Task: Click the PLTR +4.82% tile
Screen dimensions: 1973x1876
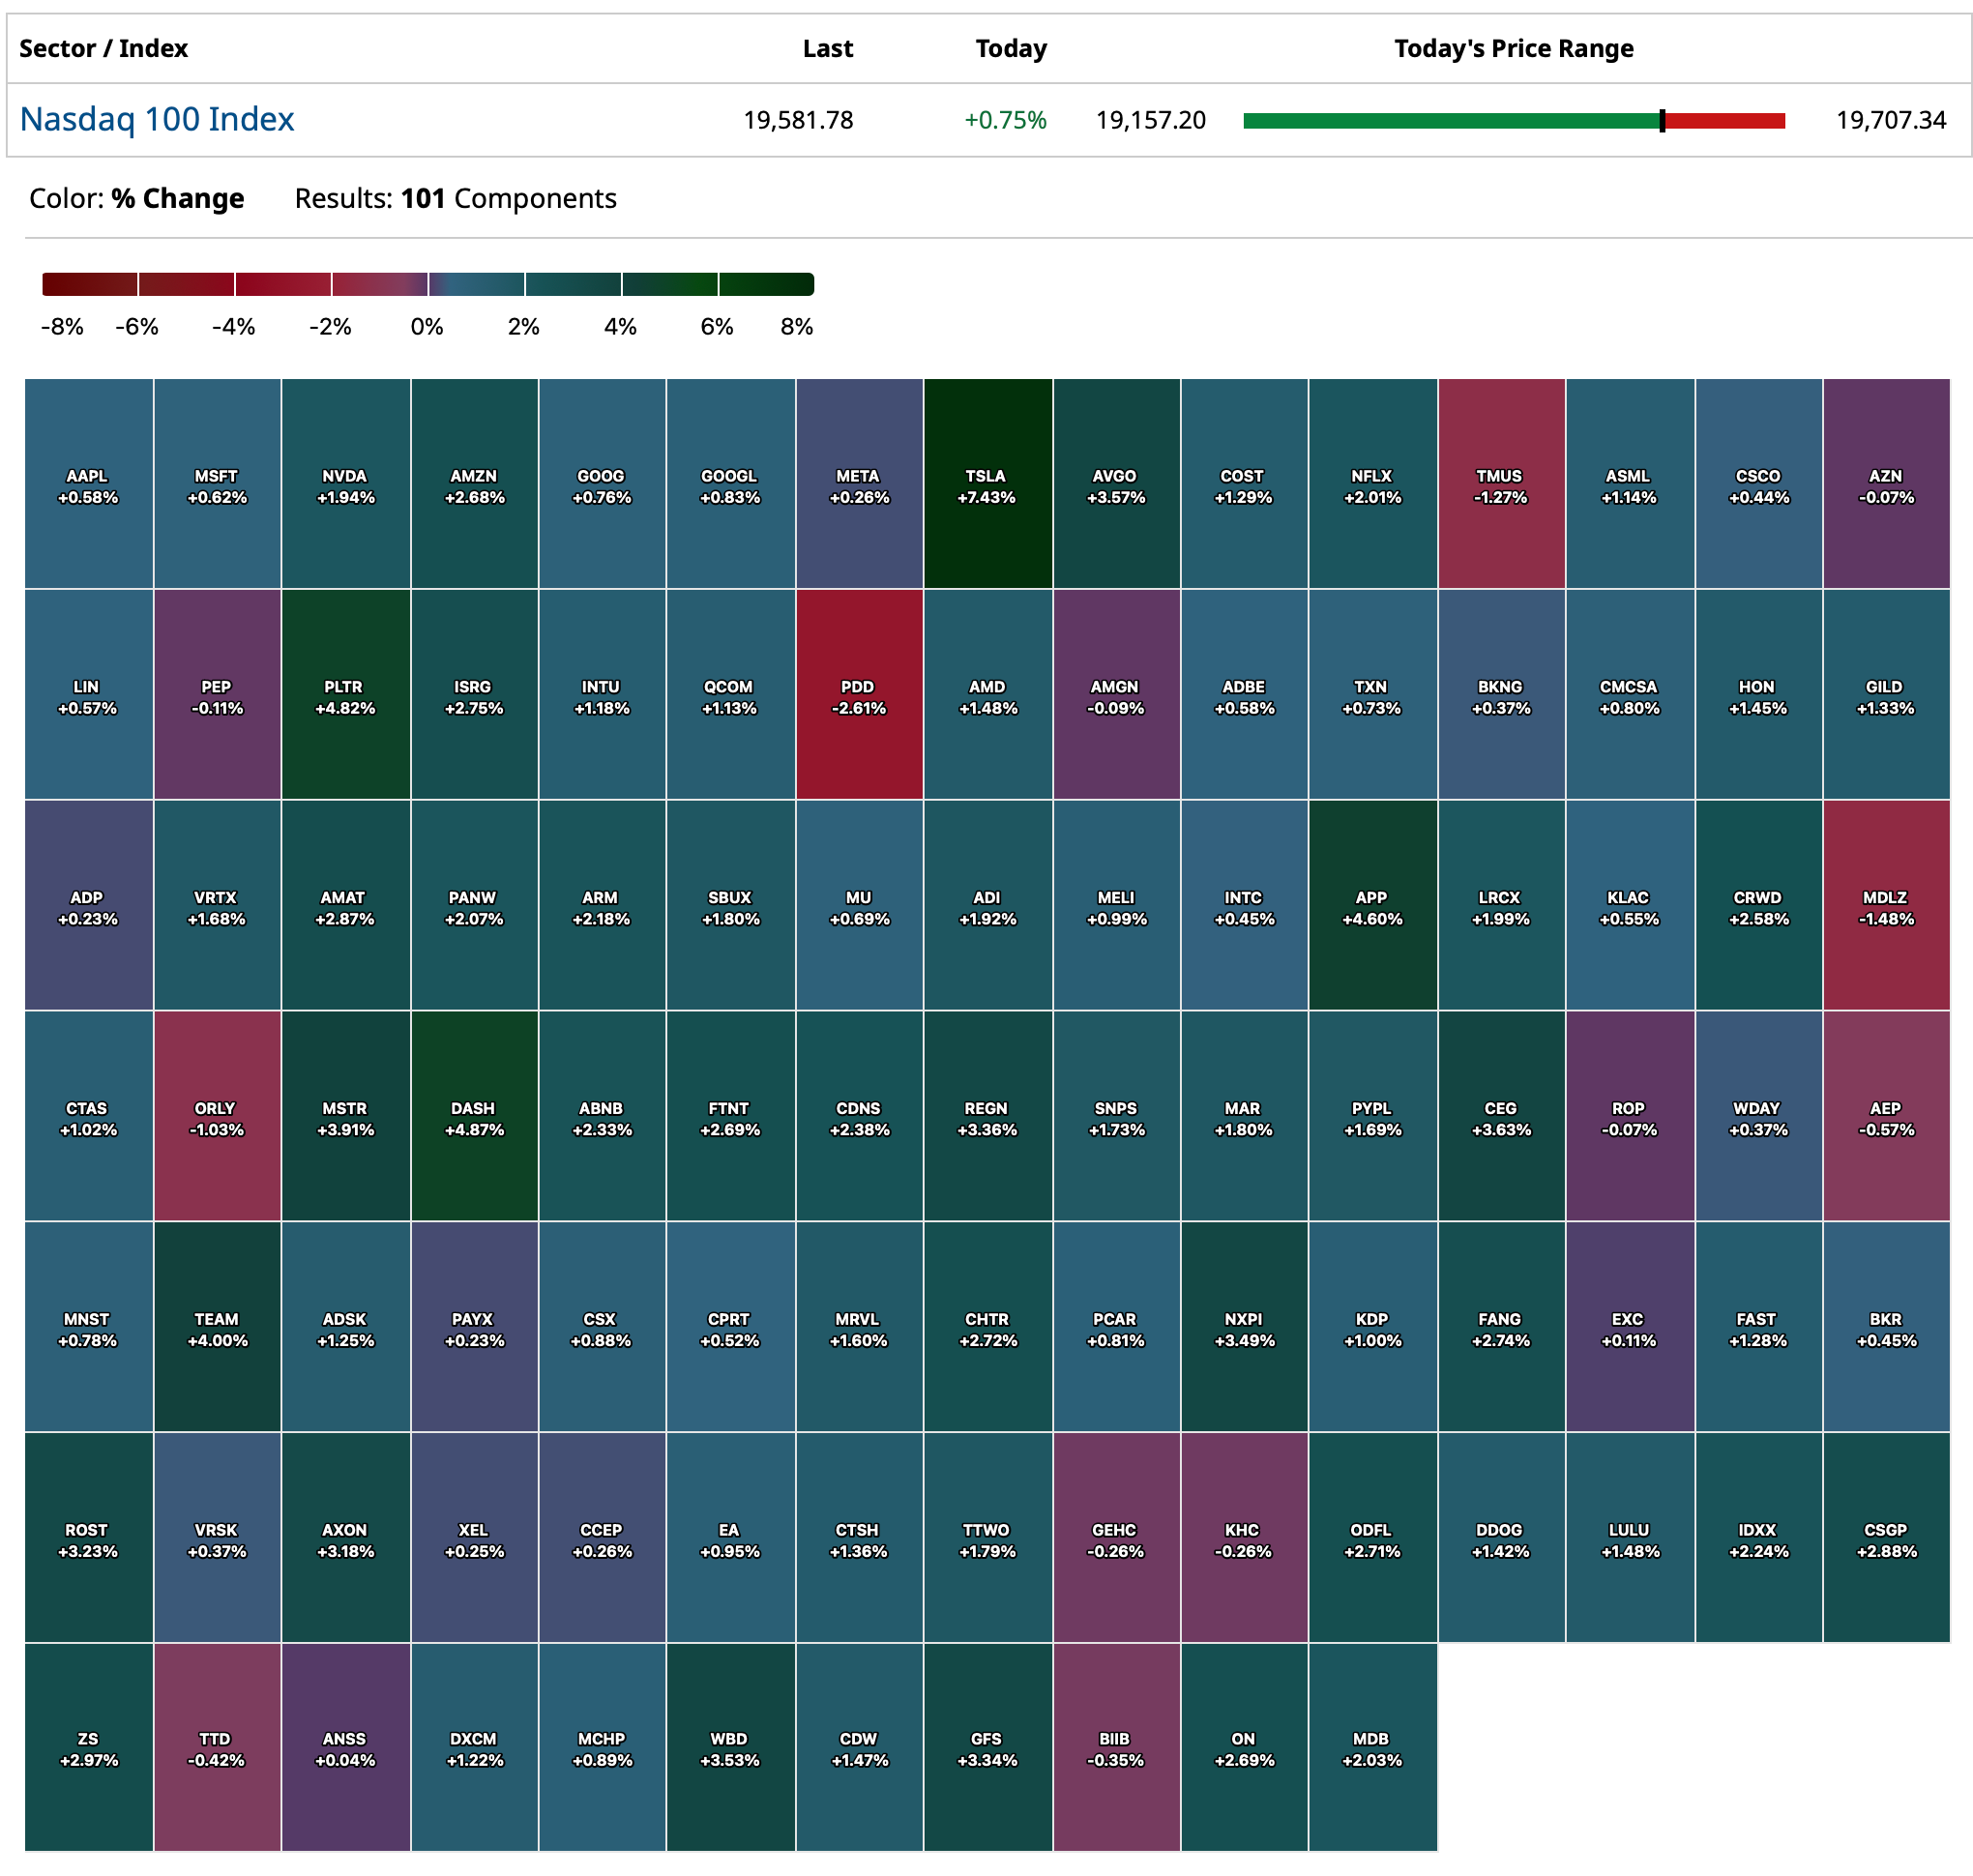Action: pos(345,694)
